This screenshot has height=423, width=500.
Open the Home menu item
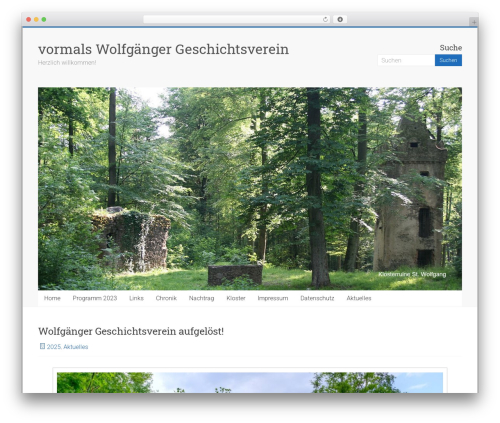(x=52, y=298)
